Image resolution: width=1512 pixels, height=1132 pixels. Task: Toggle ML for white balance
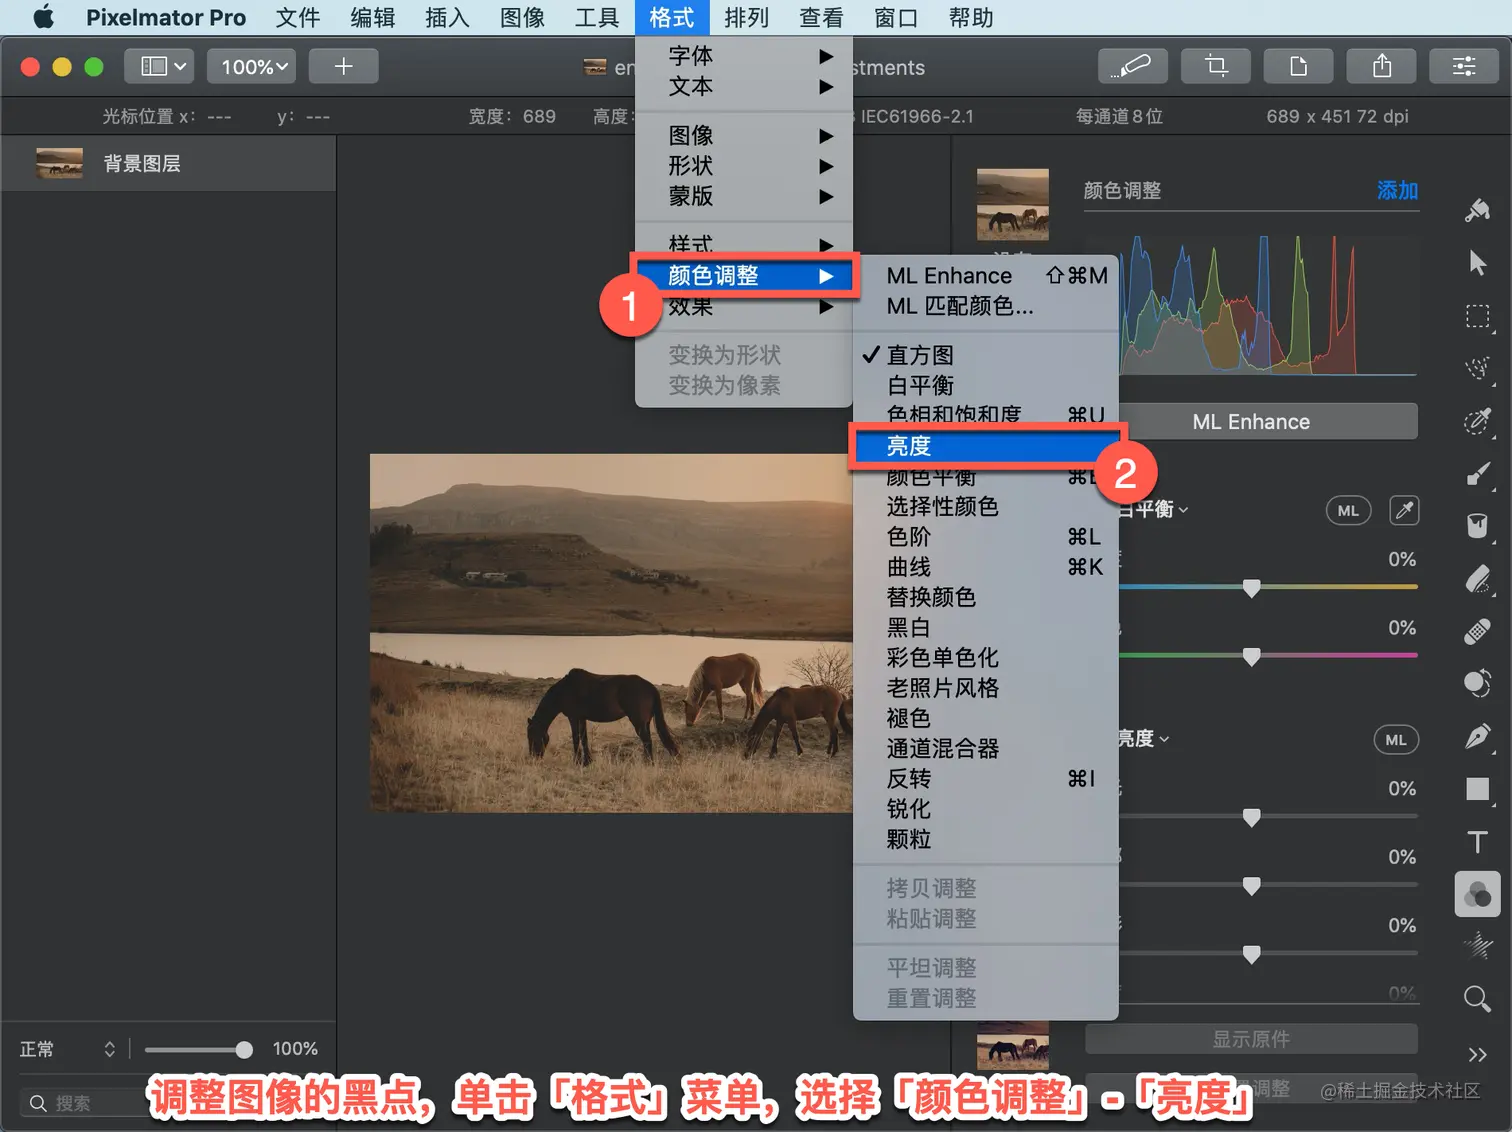pyautogui.click(x=1348, y=510)
